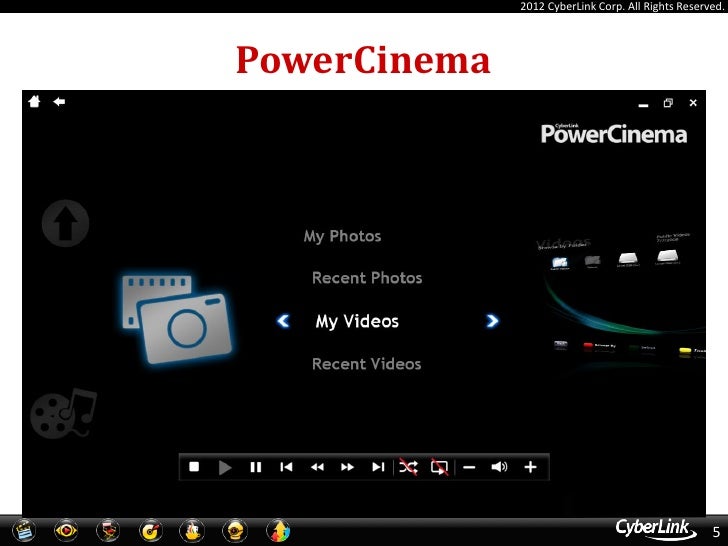The width and height of the screenshot is (728, 546).
Task: Open the My Photos menu item
Action: pyautogui.click(x=342, y=236)
